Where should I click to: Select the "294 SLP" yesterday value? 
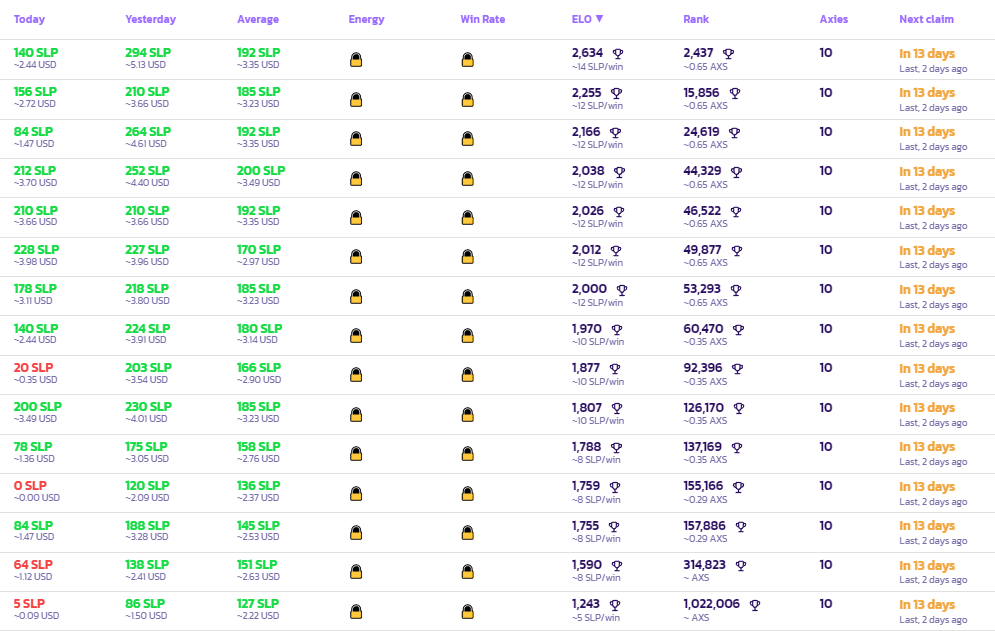[x=148, y=53]
